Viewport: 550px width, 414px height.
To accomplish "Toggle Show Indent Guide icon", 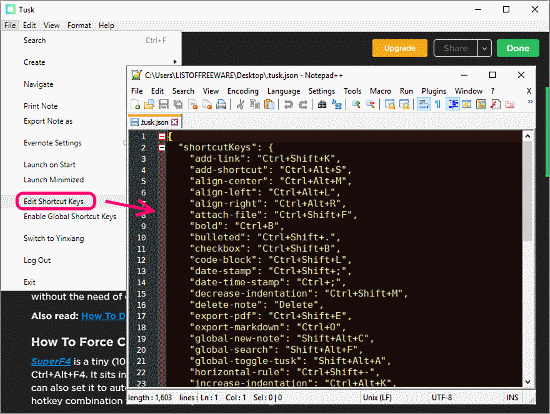I will click(x=452, y=104).
